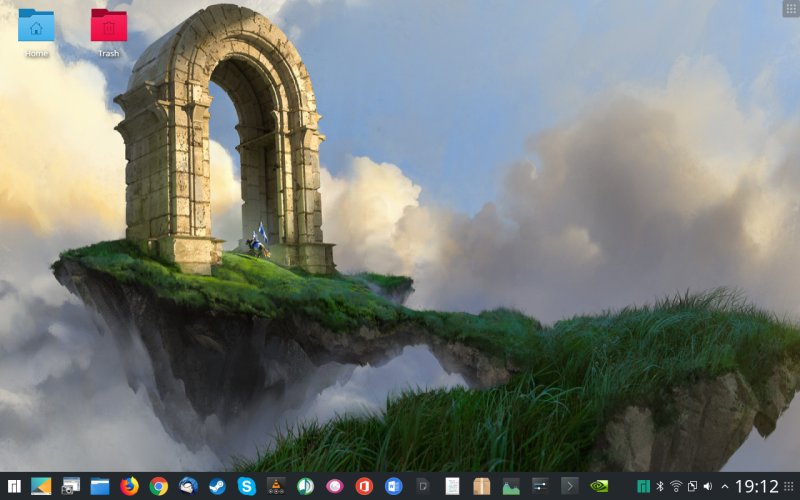The image size is (800, 500).
Task: Launch VLC media player from taskbar
Action: [276, 486]
